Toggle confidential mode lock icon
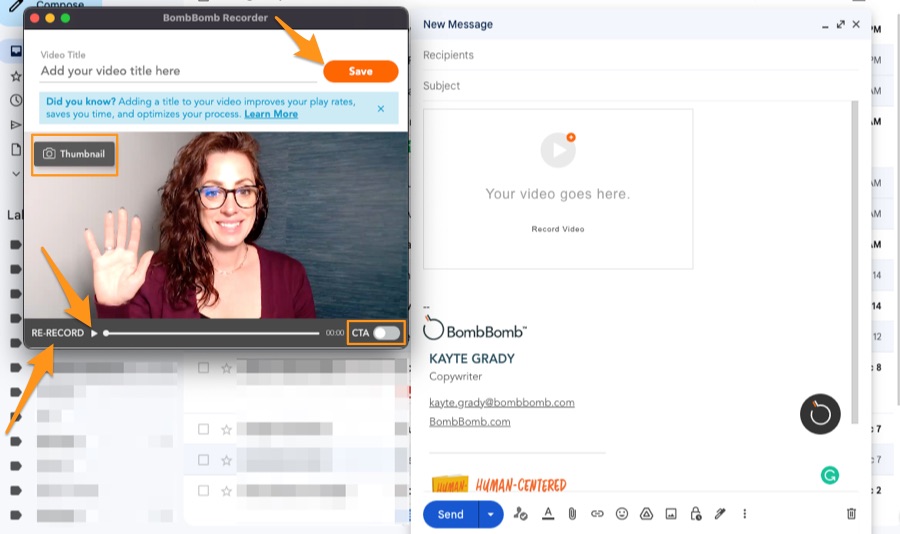The height and width of the screenshot is (534, 900). pos(696,514)
